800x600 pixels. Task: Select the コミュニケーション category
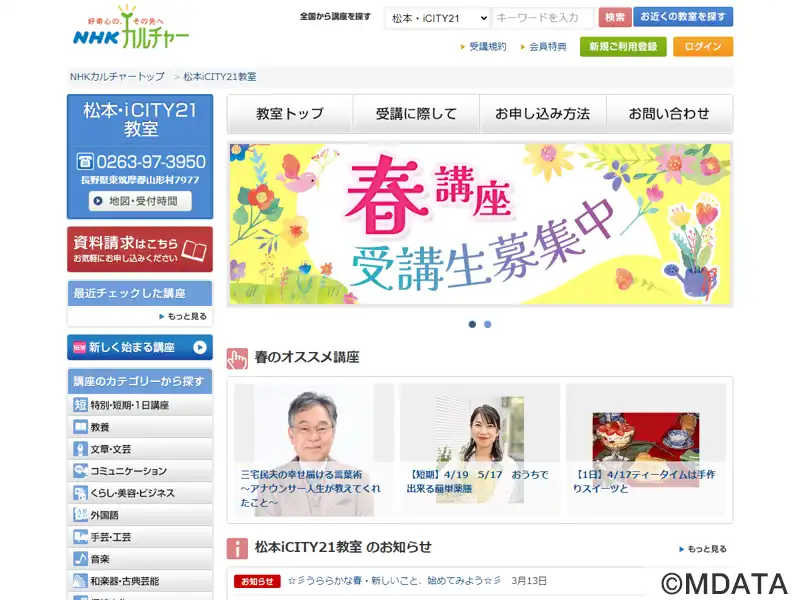point(140,471)
